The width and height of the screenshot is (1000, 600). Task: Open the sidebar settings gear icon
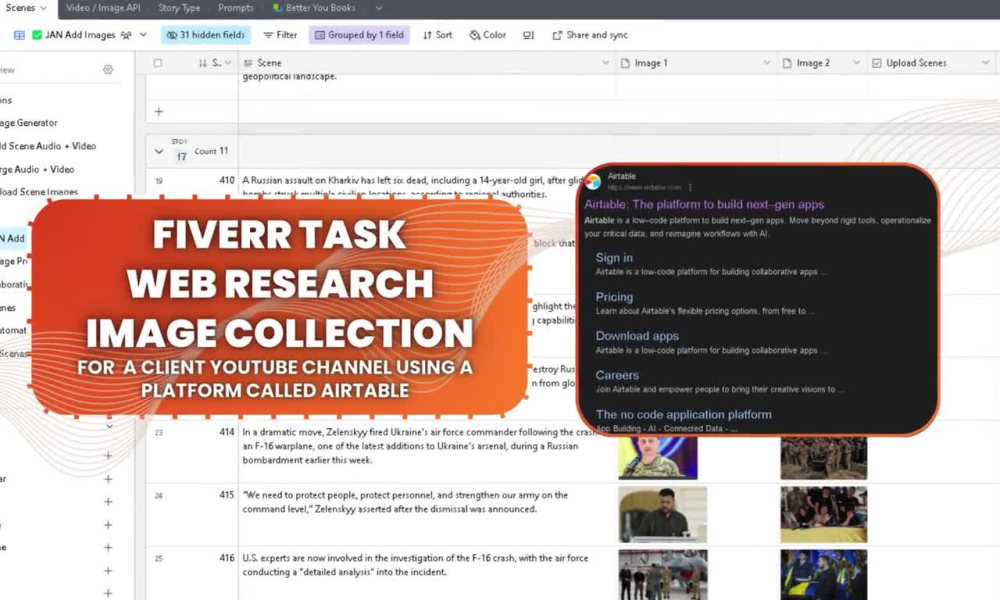click(x=108, y=70)
